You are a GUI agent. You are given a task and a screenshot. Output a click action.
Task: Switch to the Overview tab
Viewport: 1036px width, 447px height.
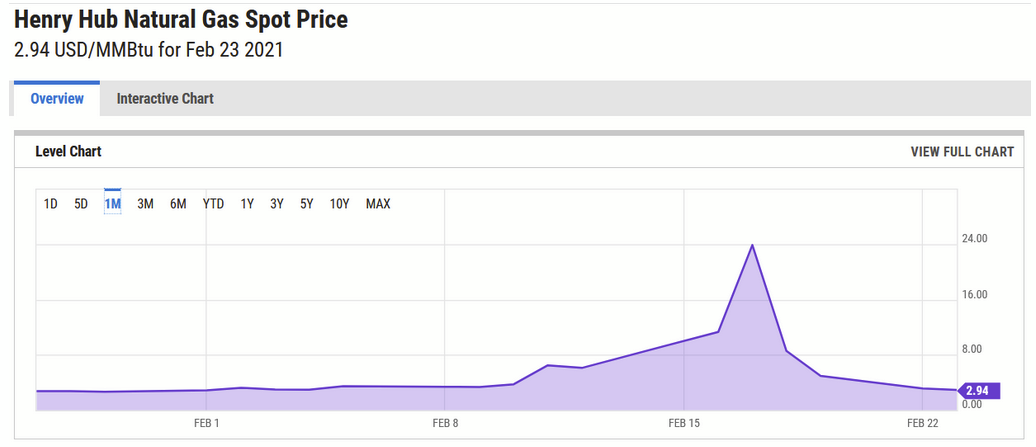(56, 99)
